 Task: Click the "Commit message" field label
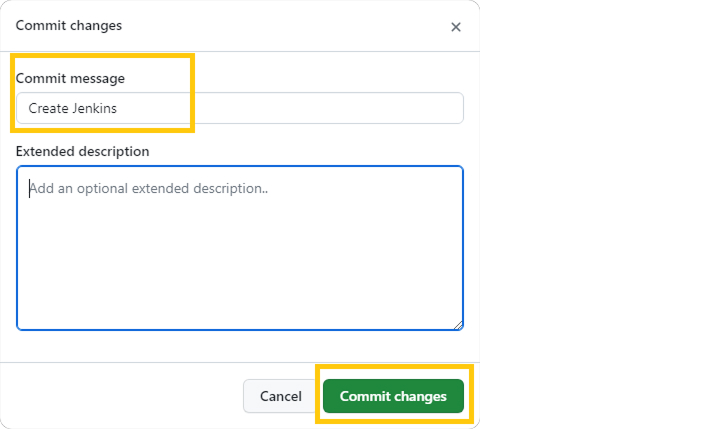[x=70, y=78]
